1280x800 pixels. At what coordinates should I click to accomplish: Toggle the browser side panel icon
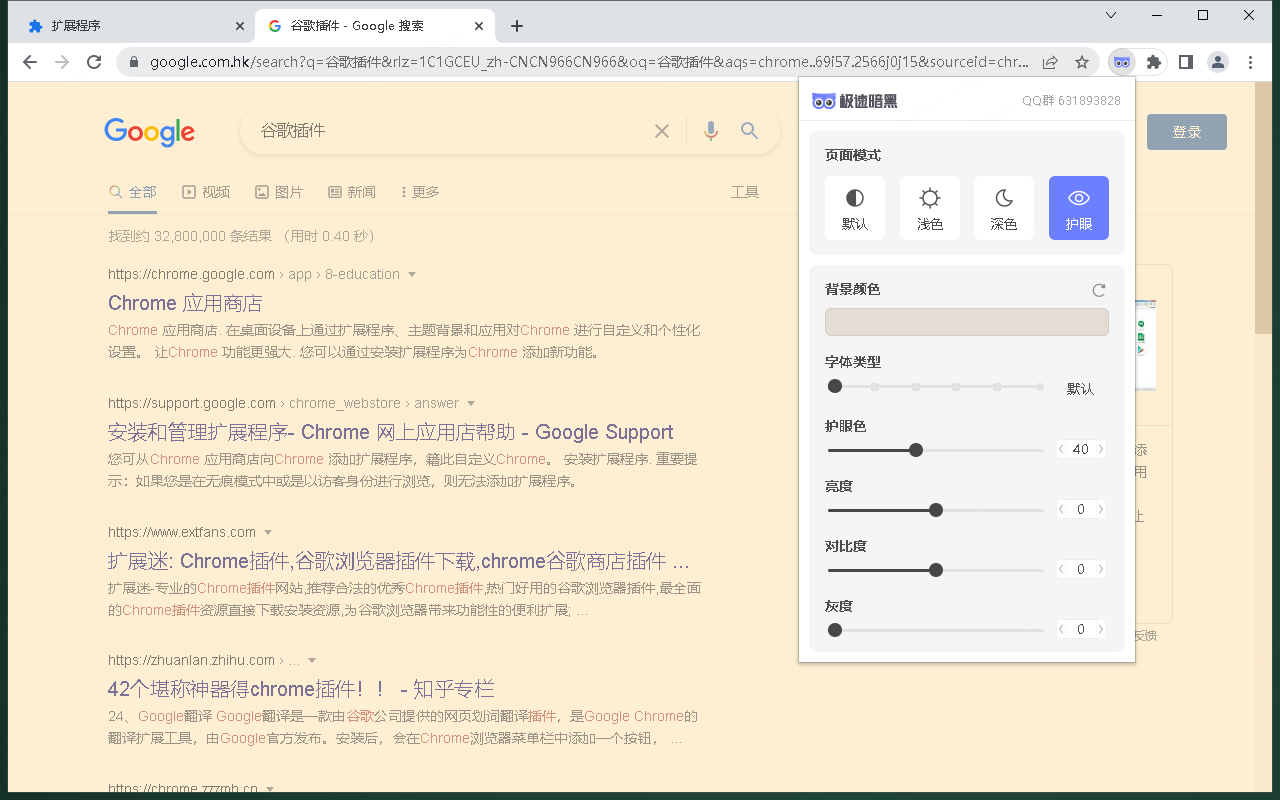coord(1186,62)
